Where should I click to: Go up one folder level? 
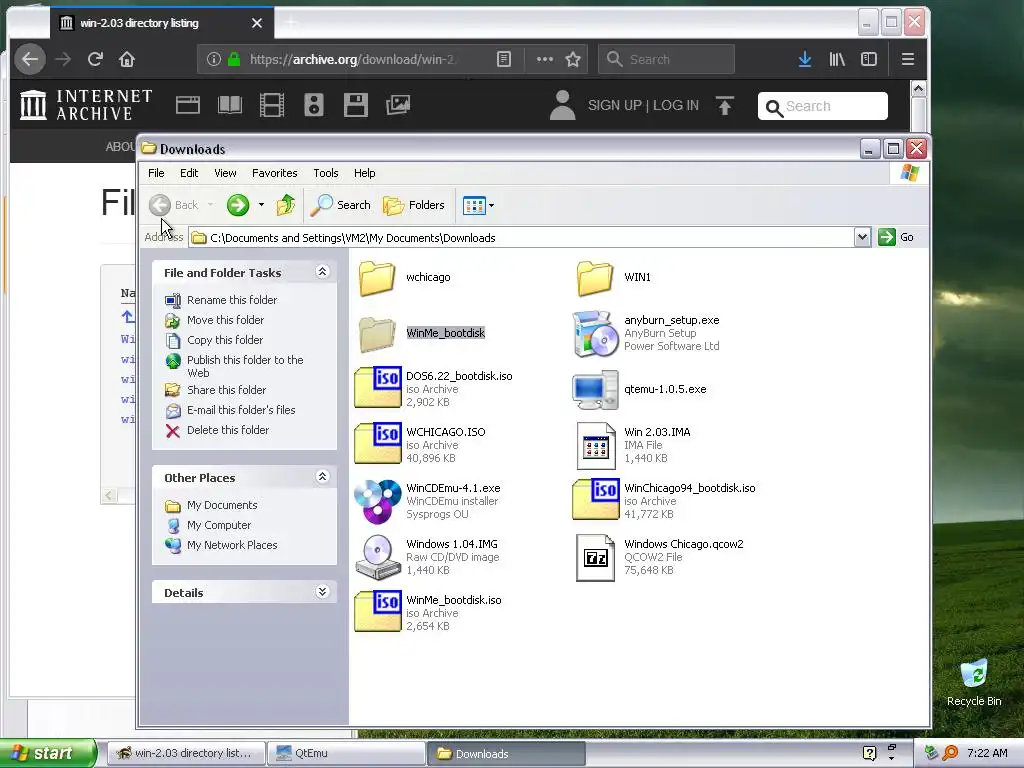pyautogui.click(x=285, y=205)
